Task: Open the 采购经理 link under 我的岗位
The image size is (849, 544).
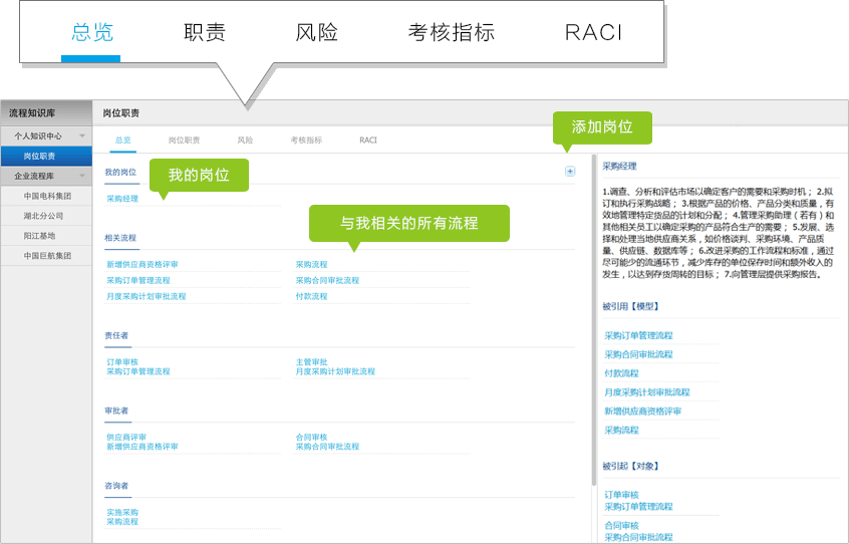Action: [123, 199]
